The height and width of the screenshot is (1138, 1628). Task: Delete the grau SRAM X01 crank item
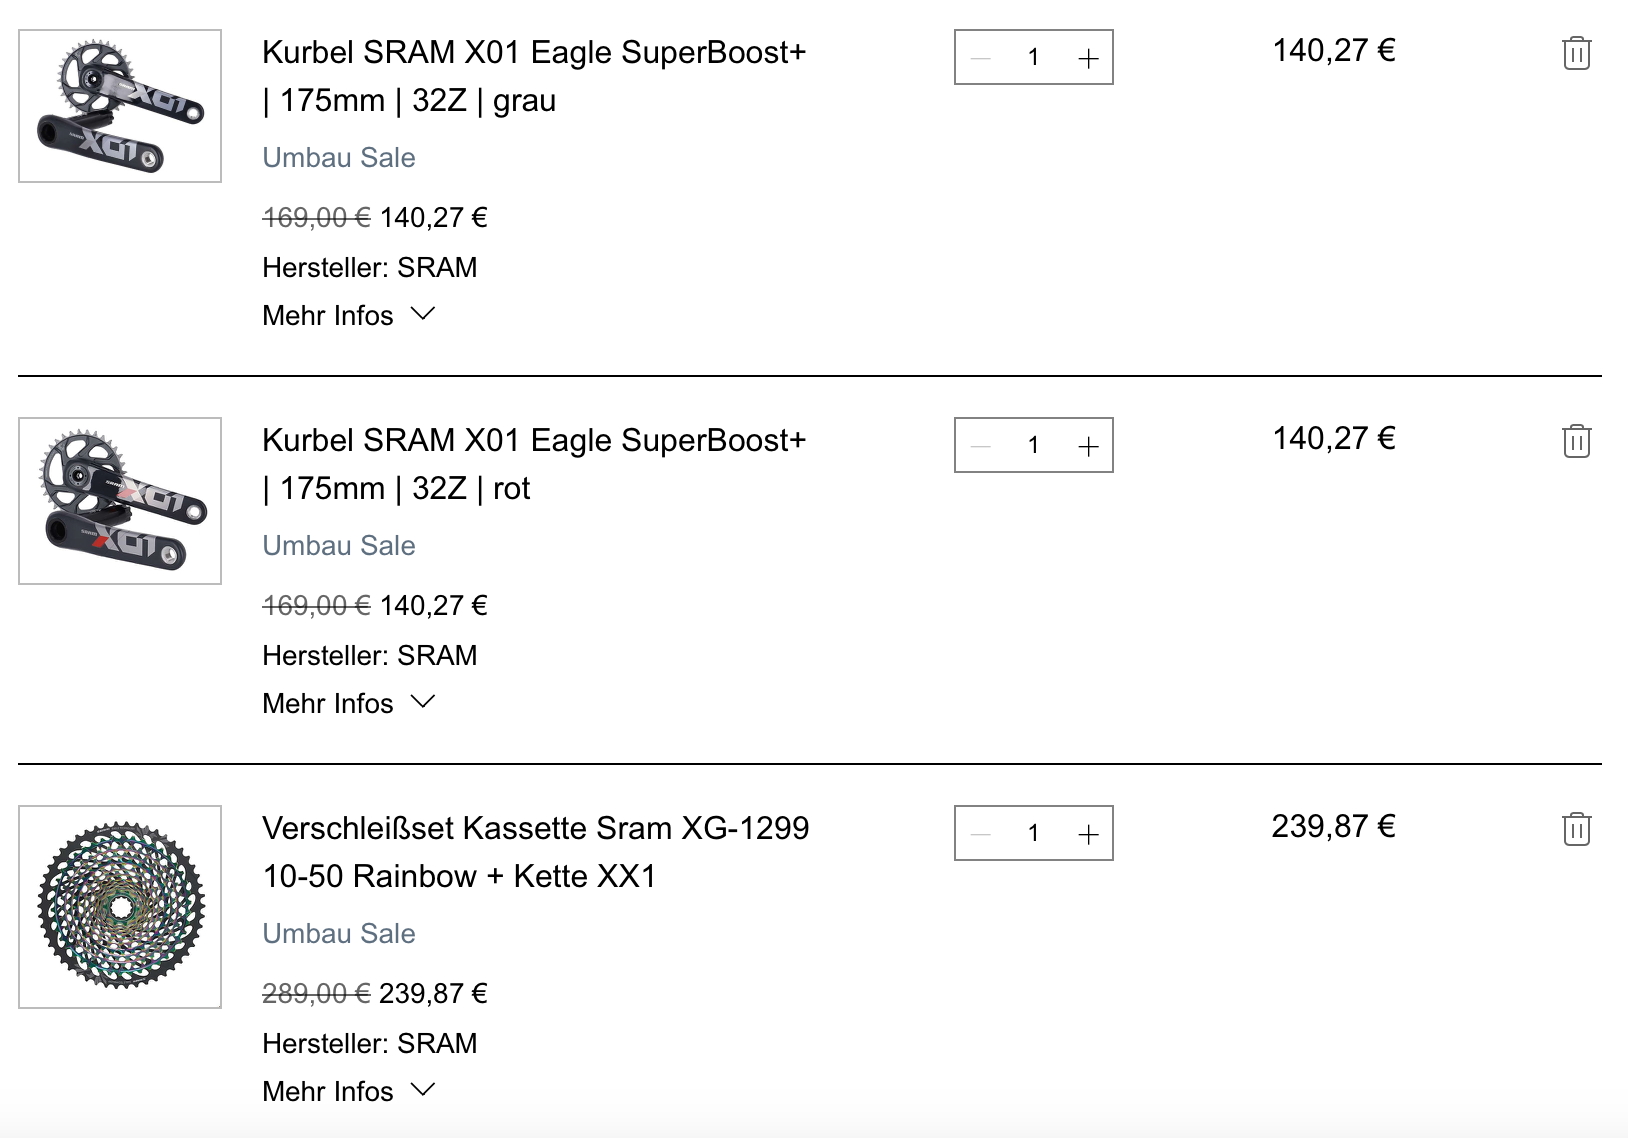(x=1576, y=53)
